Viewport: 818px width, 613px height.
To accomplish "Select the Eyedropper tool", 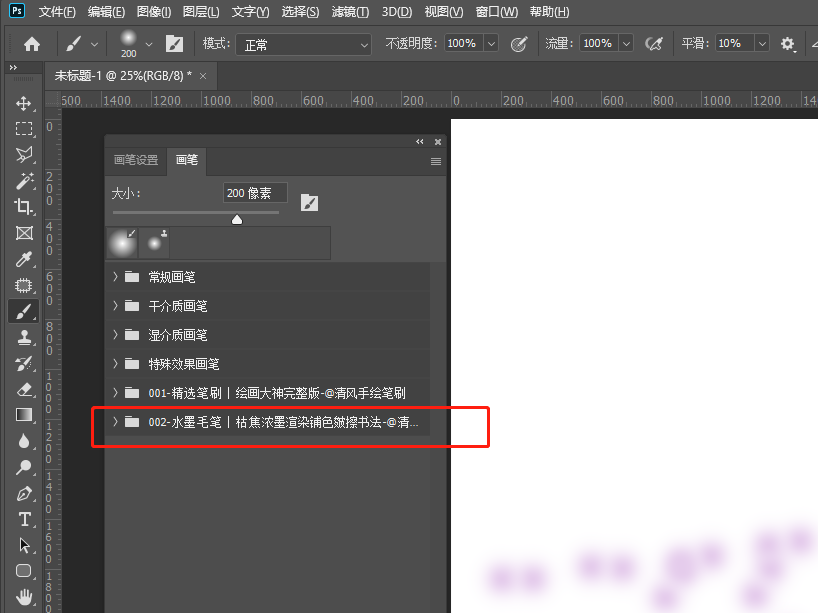I will click(x=23, y=259).
